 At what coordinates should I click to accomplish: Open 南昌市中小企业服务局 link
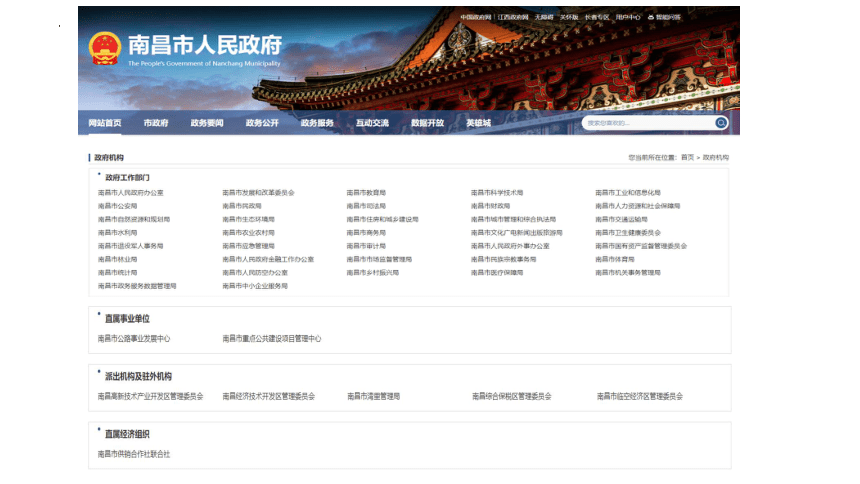(x=255, y=286)
